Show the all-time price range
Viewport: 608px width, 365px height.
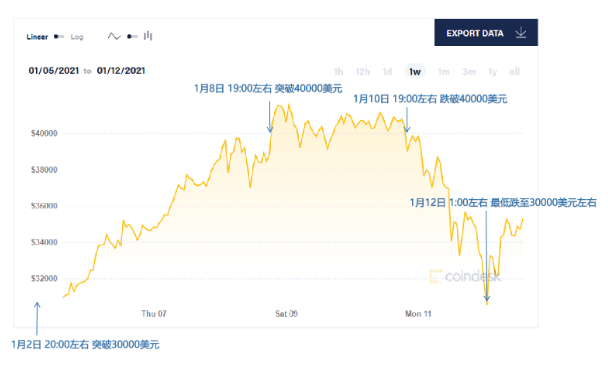coord(514,72)
